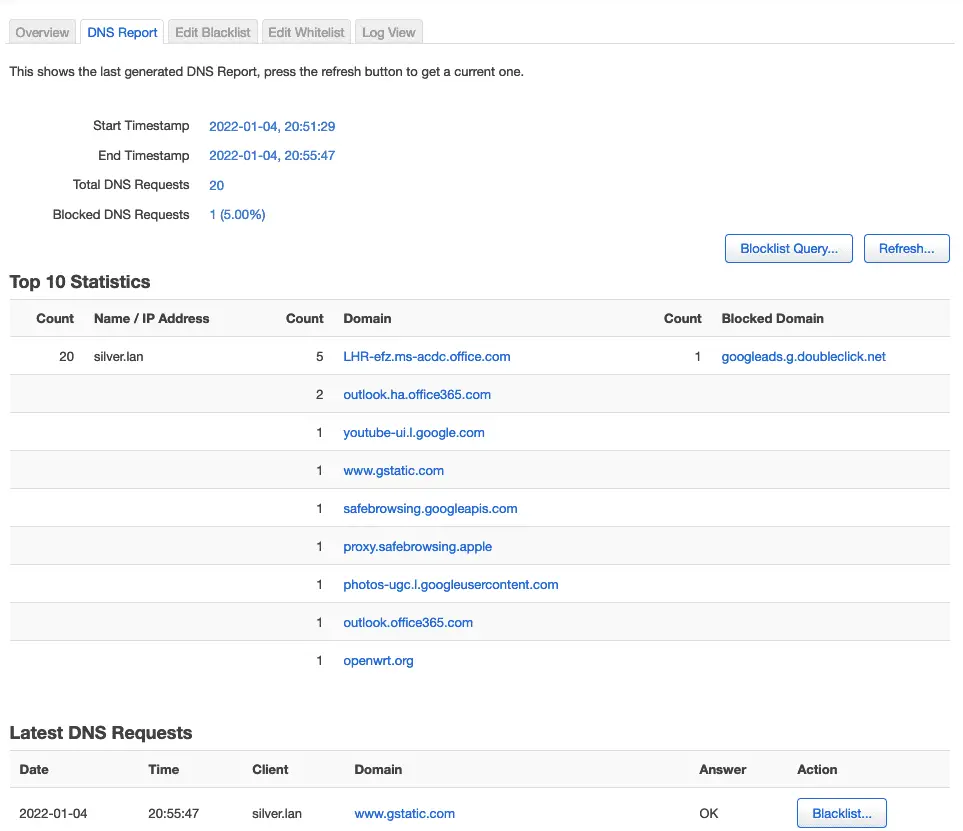The image size is (963, 831).
Task: Click www.gstatic.com in Top 10 Statistics
Action: point(393,471)
